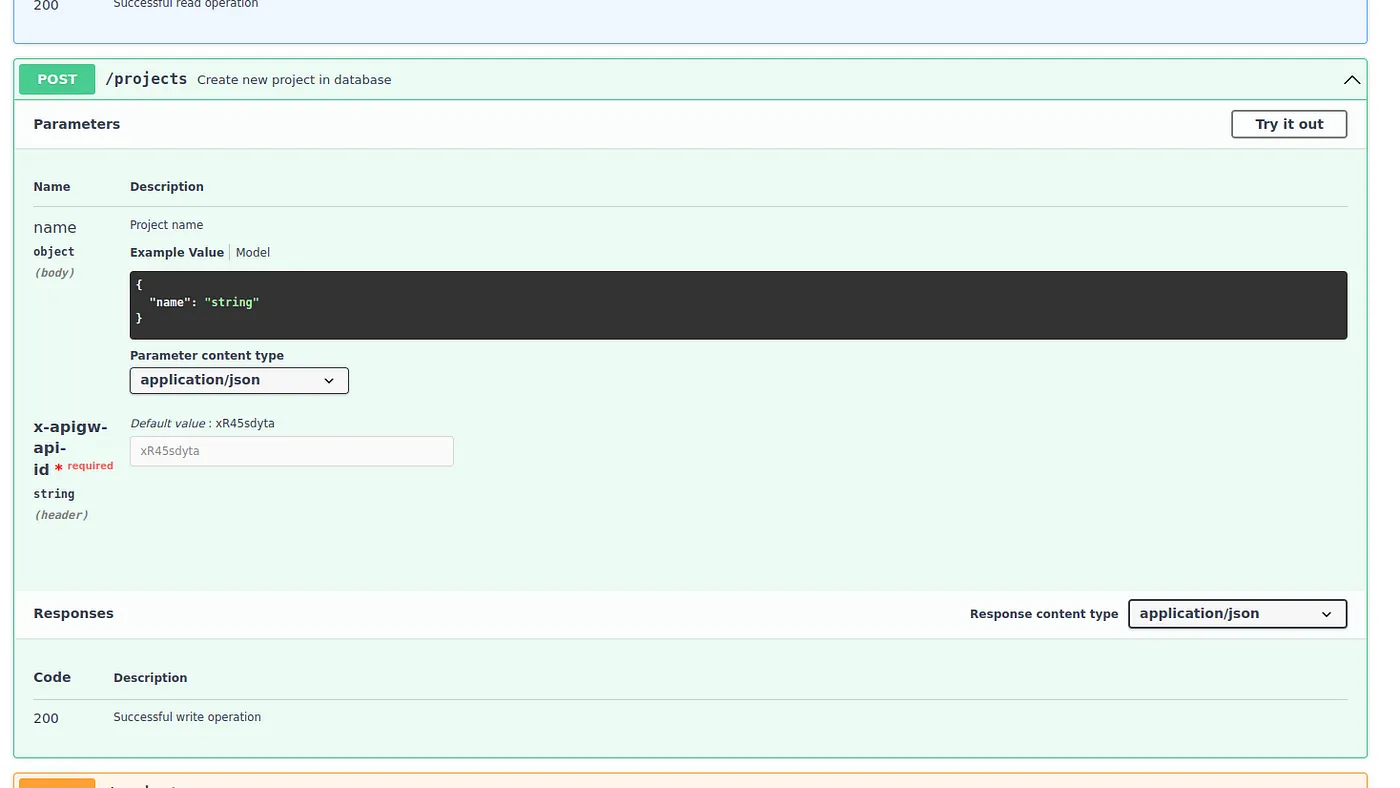
Task: Click the '(header)' parameter location text
Action: click(x=61, y=515)
